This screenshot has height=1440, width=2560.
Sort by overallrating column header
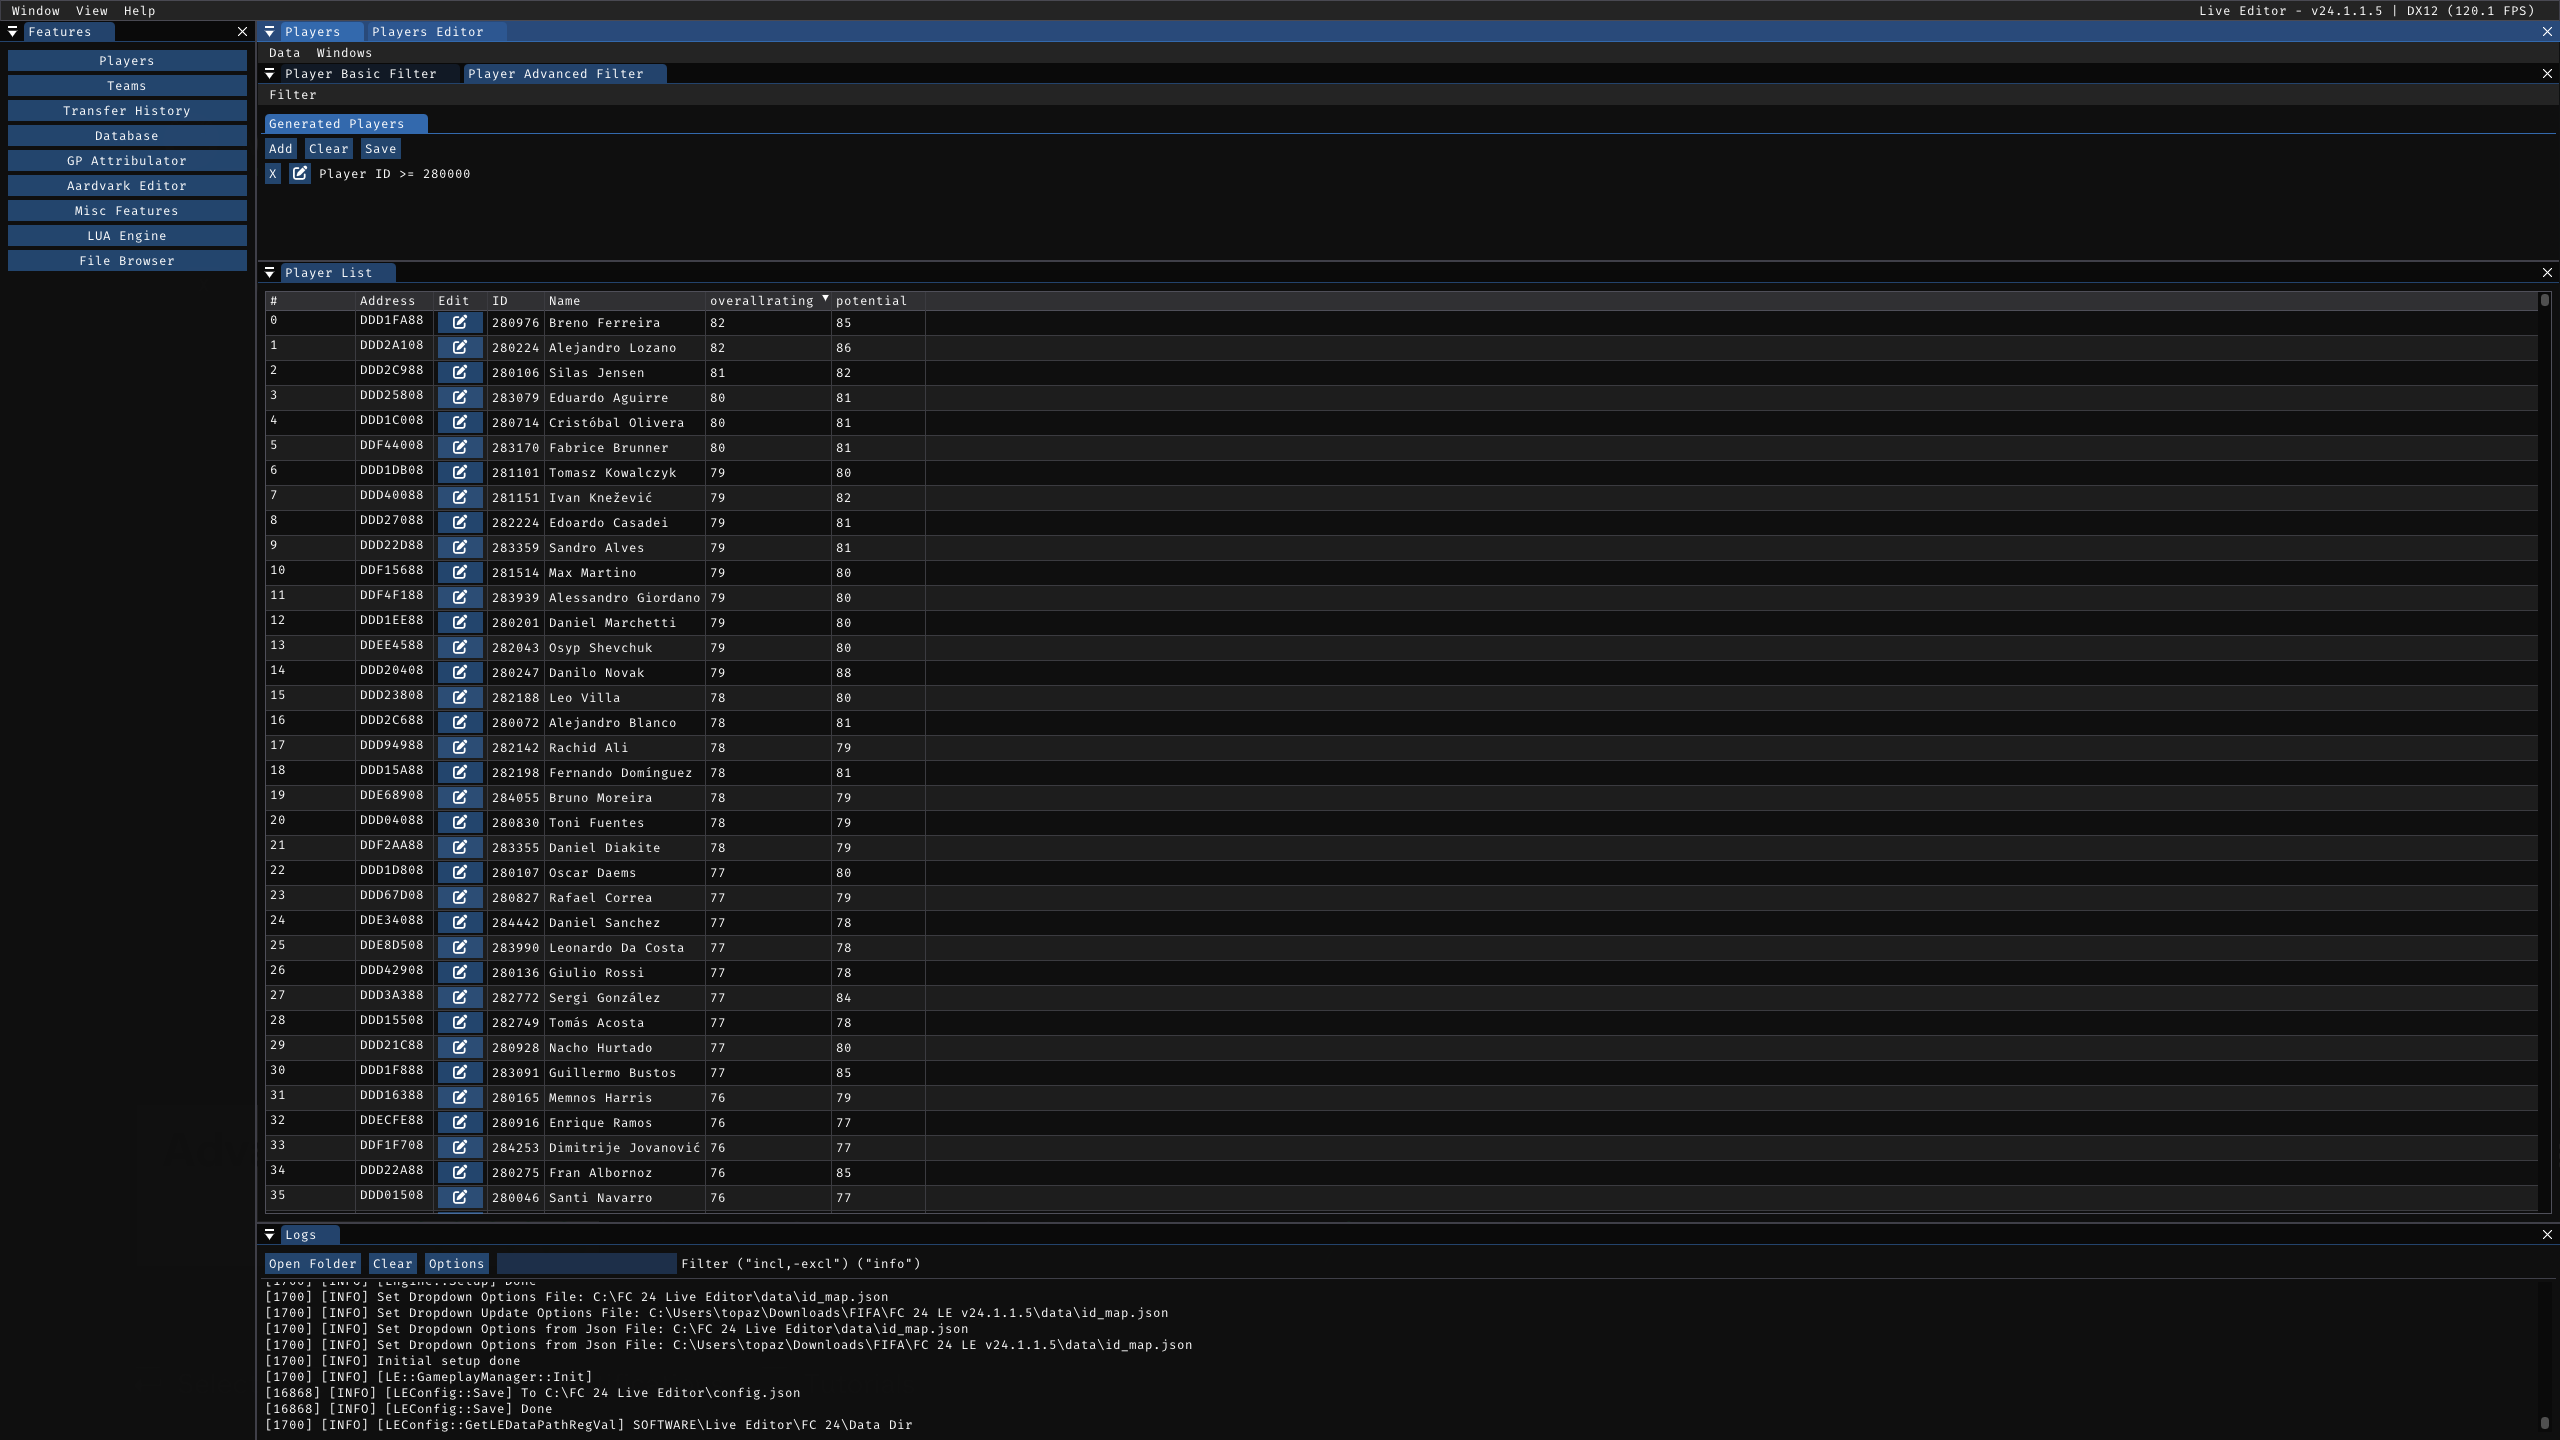762,301
